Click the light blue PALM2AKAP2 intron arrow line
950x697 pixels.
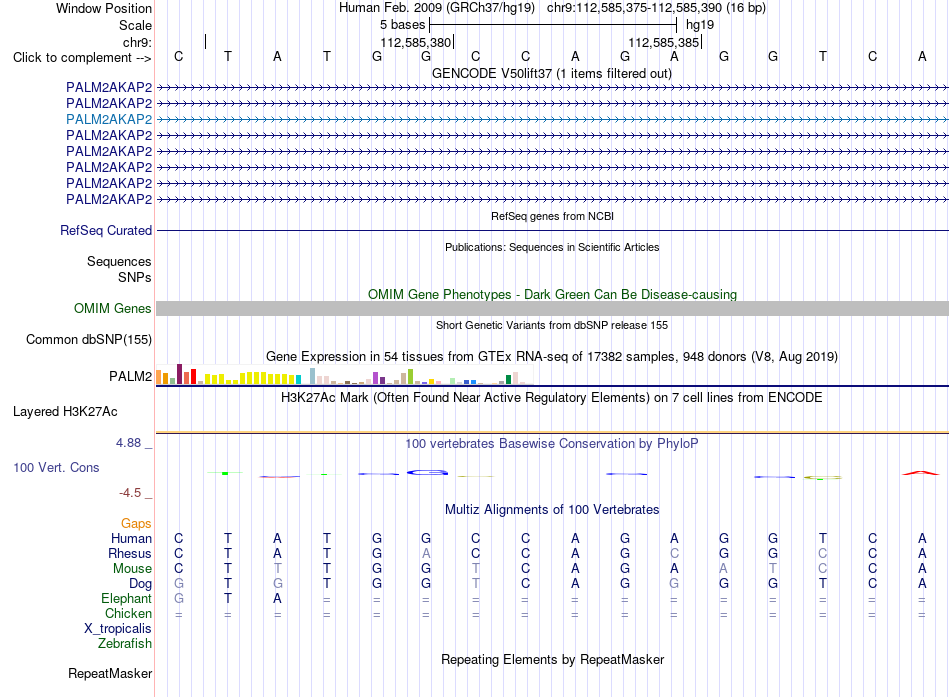(x=552, y=119)
